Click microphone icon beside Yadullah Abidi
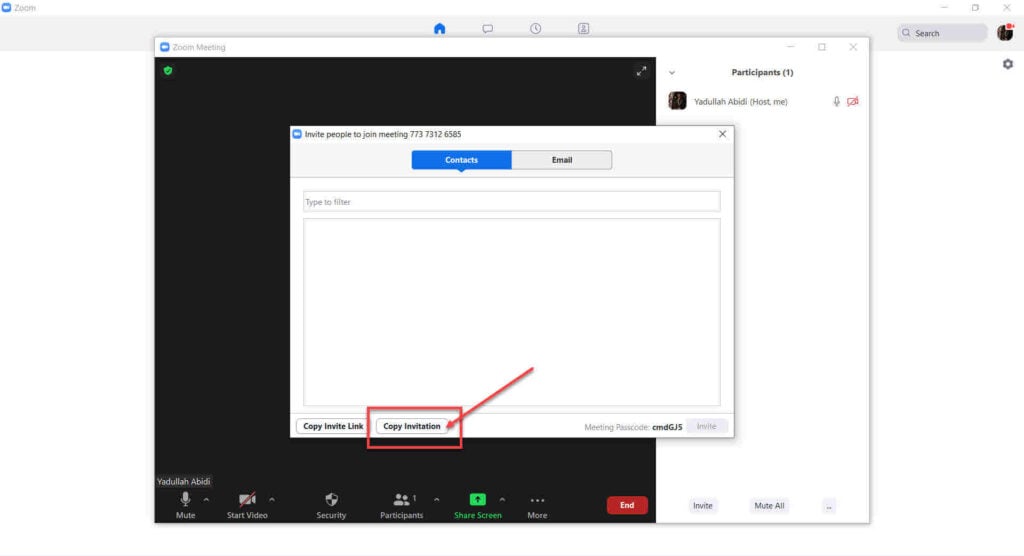This screenshot has width=1024, height=556. [836, 101]
